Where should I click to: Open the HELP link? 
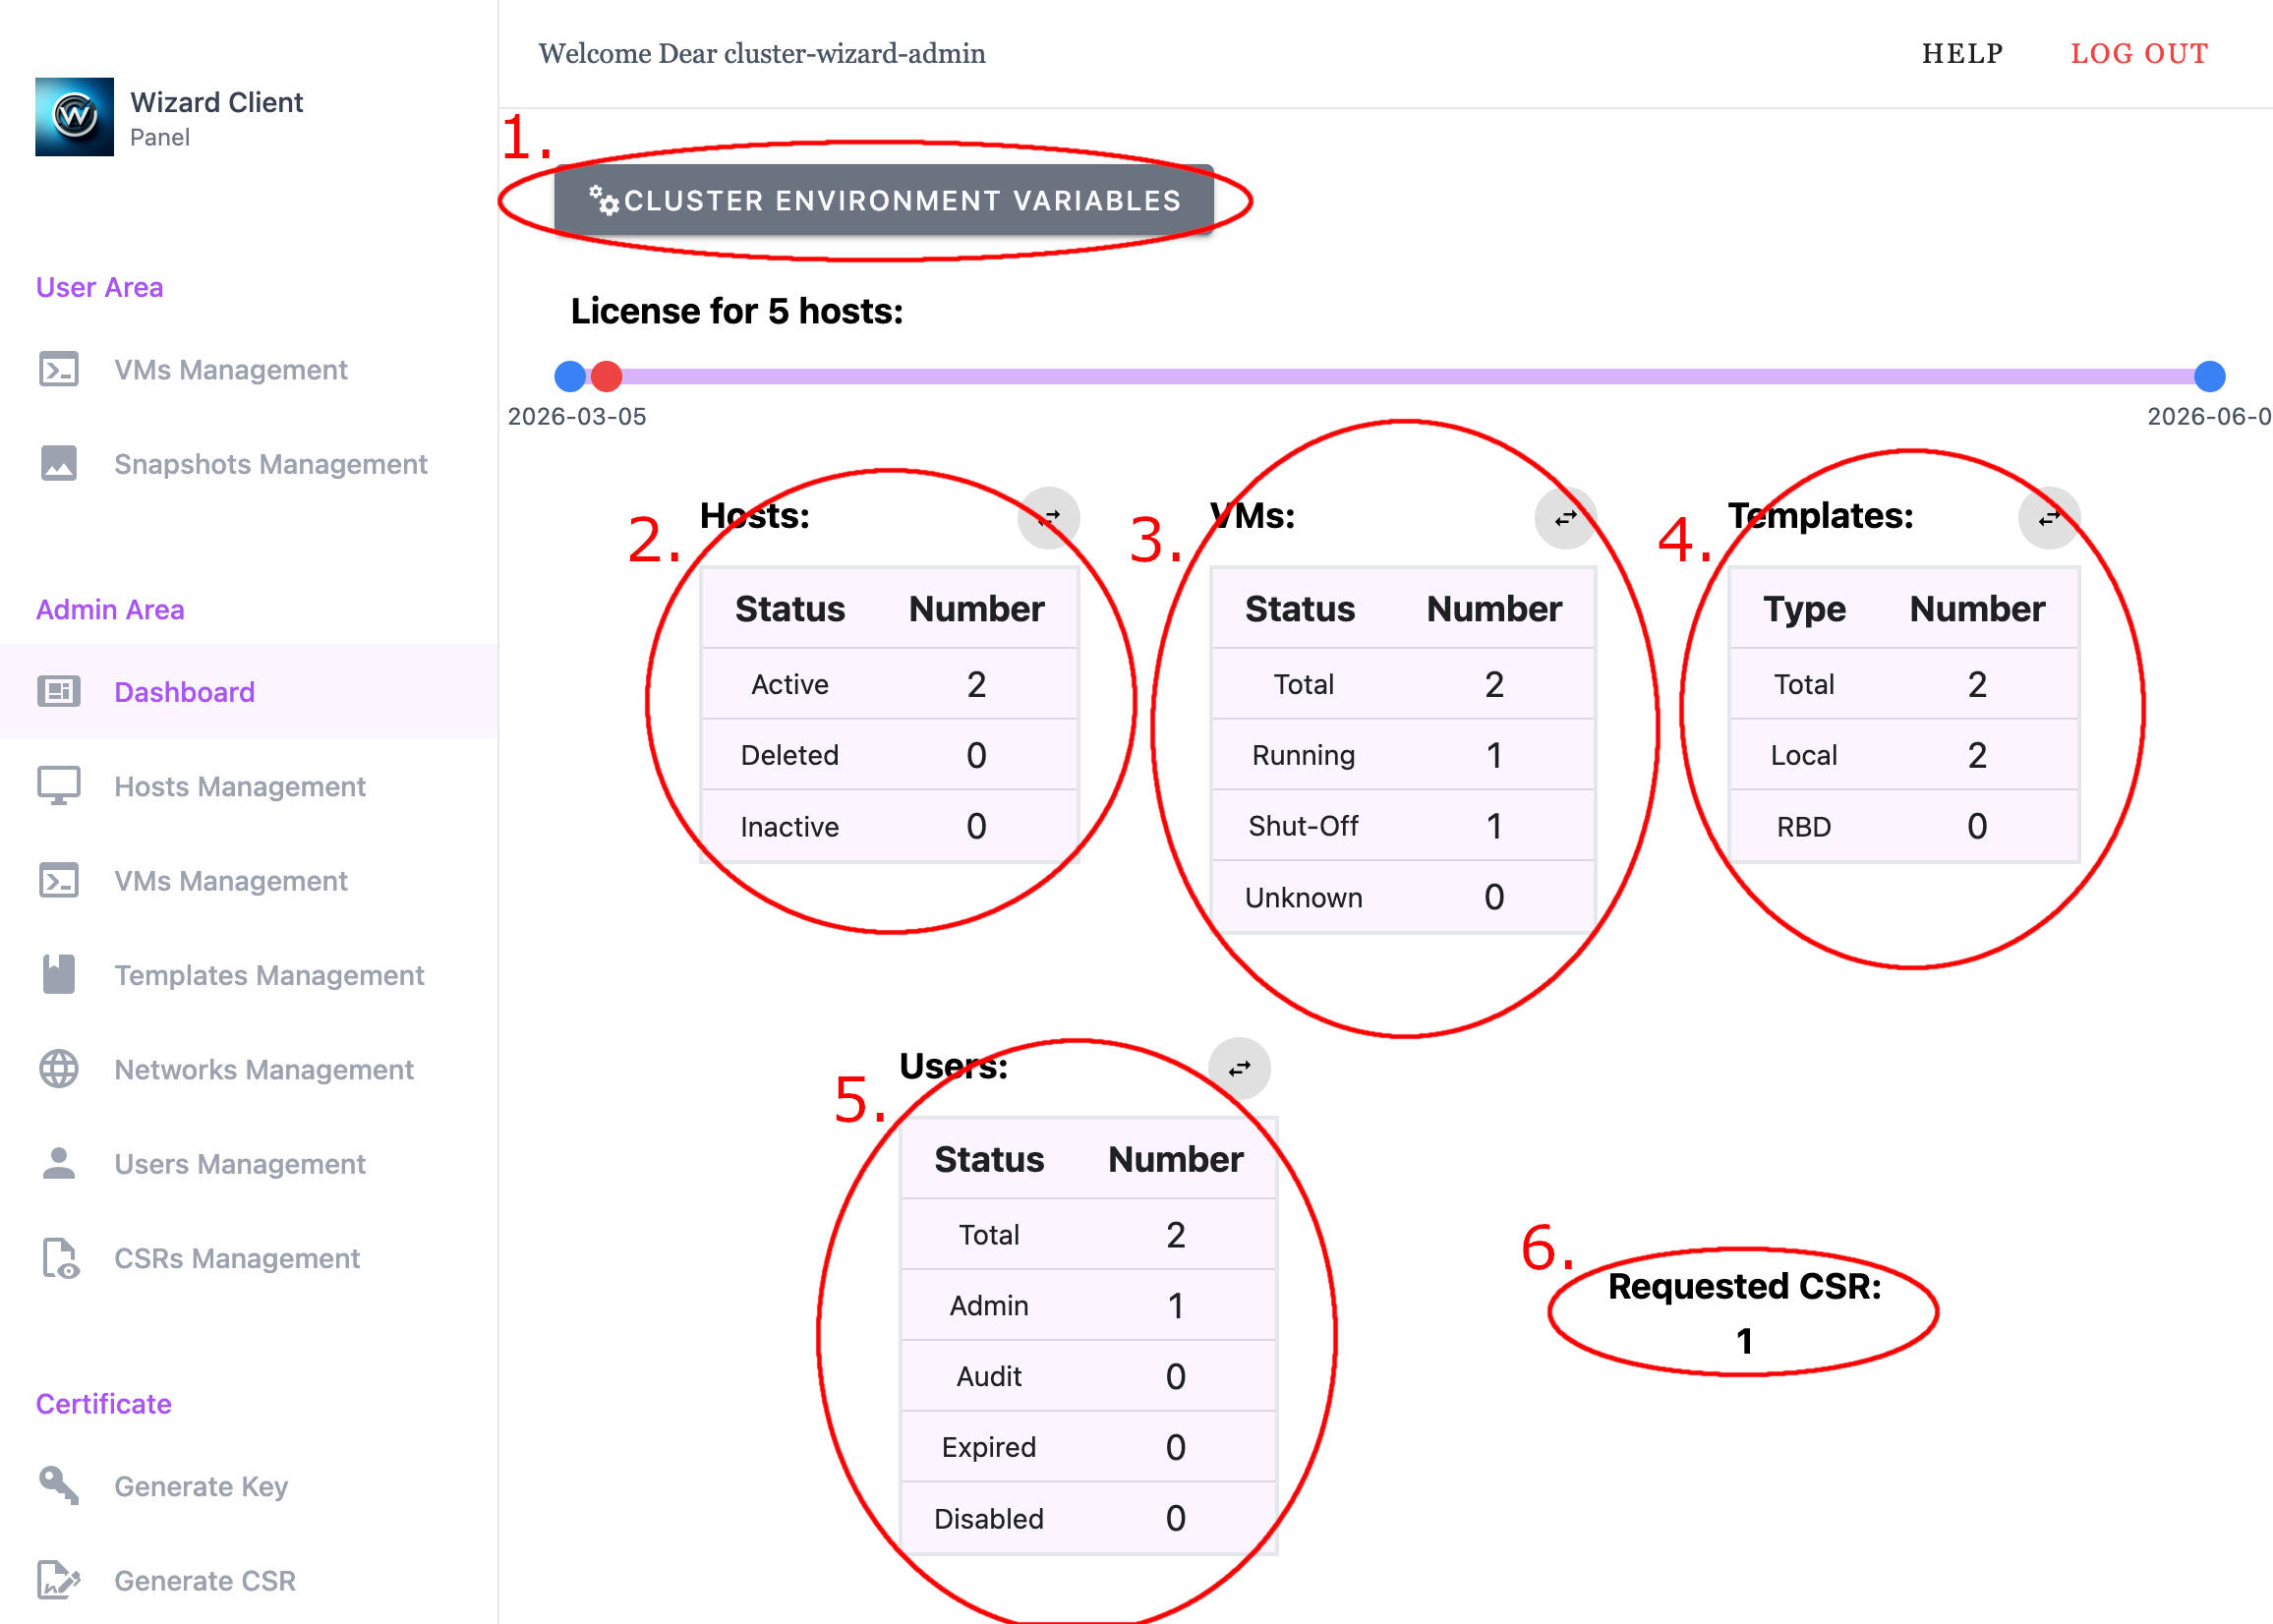click(1962, 53)
